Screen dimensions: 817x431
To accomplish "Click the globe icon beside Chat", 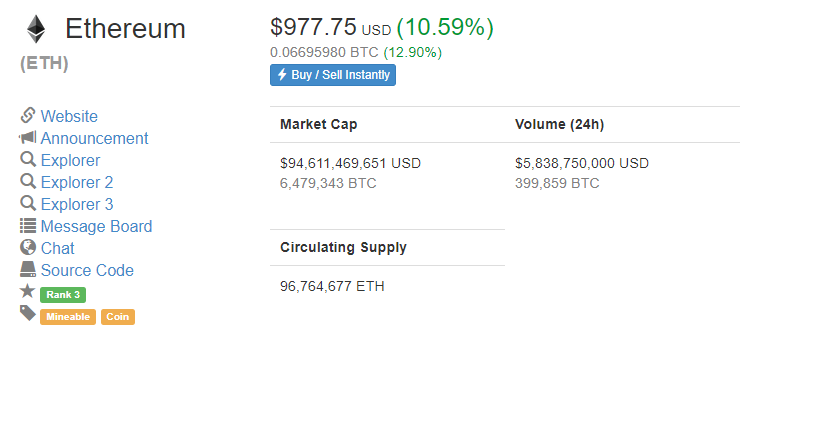I will coord(28,247).
